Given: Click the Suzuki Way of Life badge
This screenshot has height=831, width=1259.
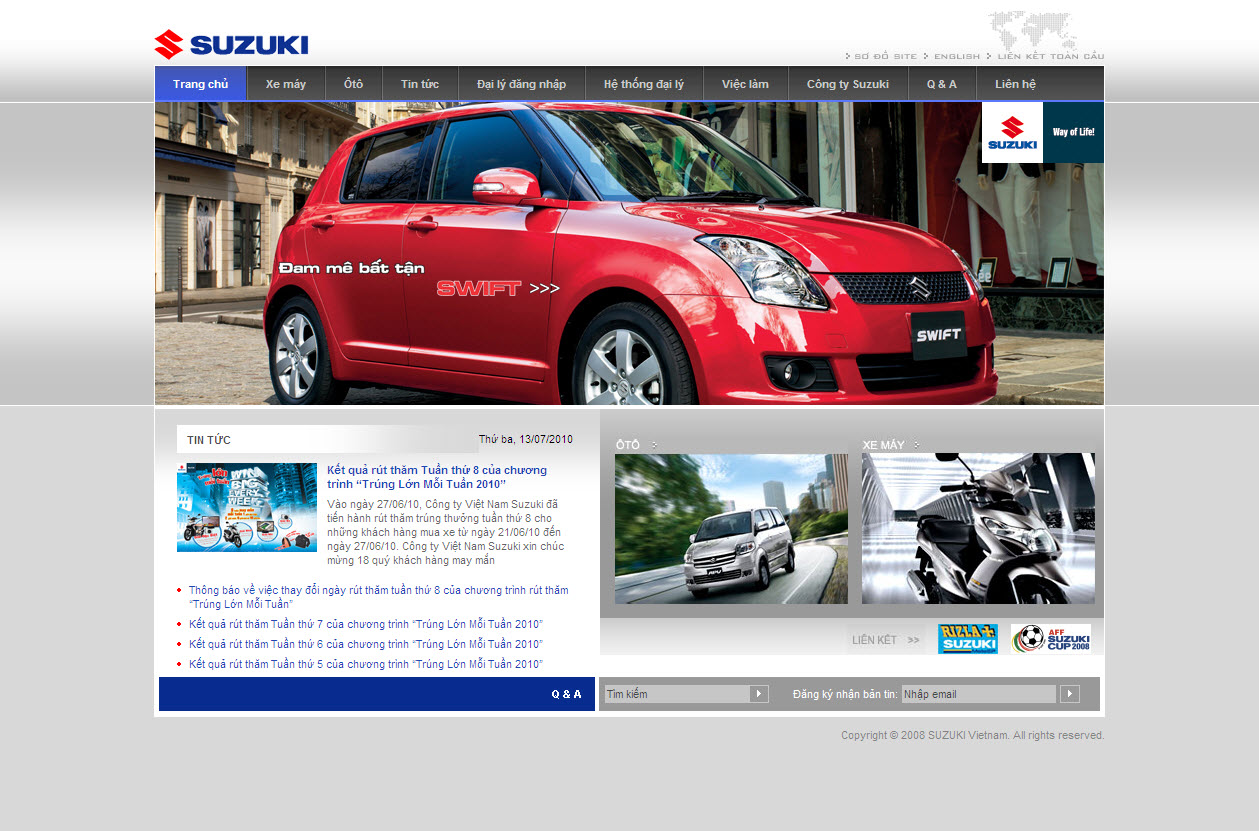Looking at the screenshot, I should click(x=1043, y=132).
